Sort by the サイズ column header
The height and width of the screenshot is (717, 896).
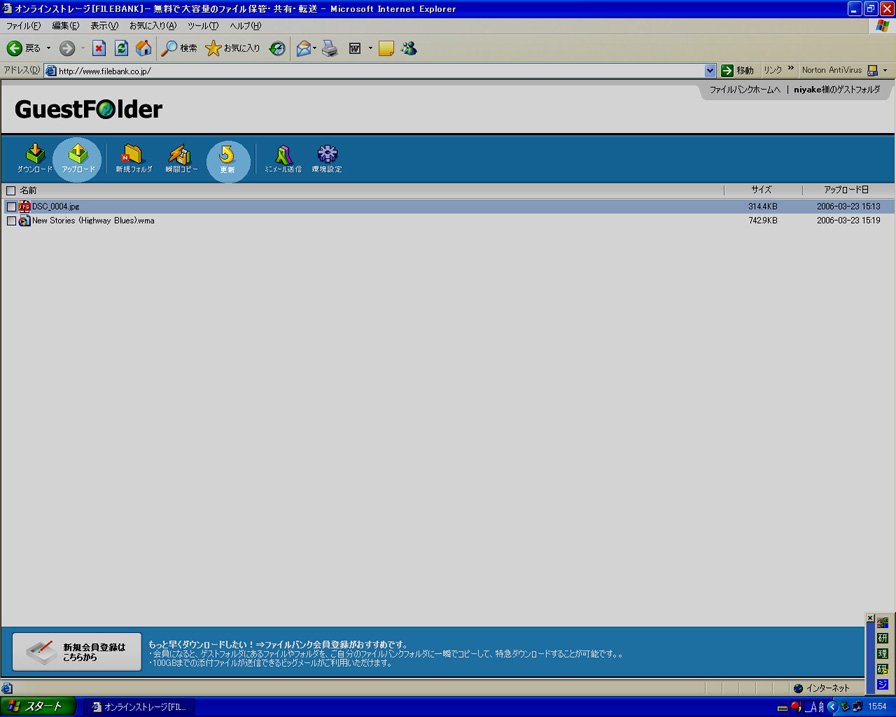(x=762, y=190)
